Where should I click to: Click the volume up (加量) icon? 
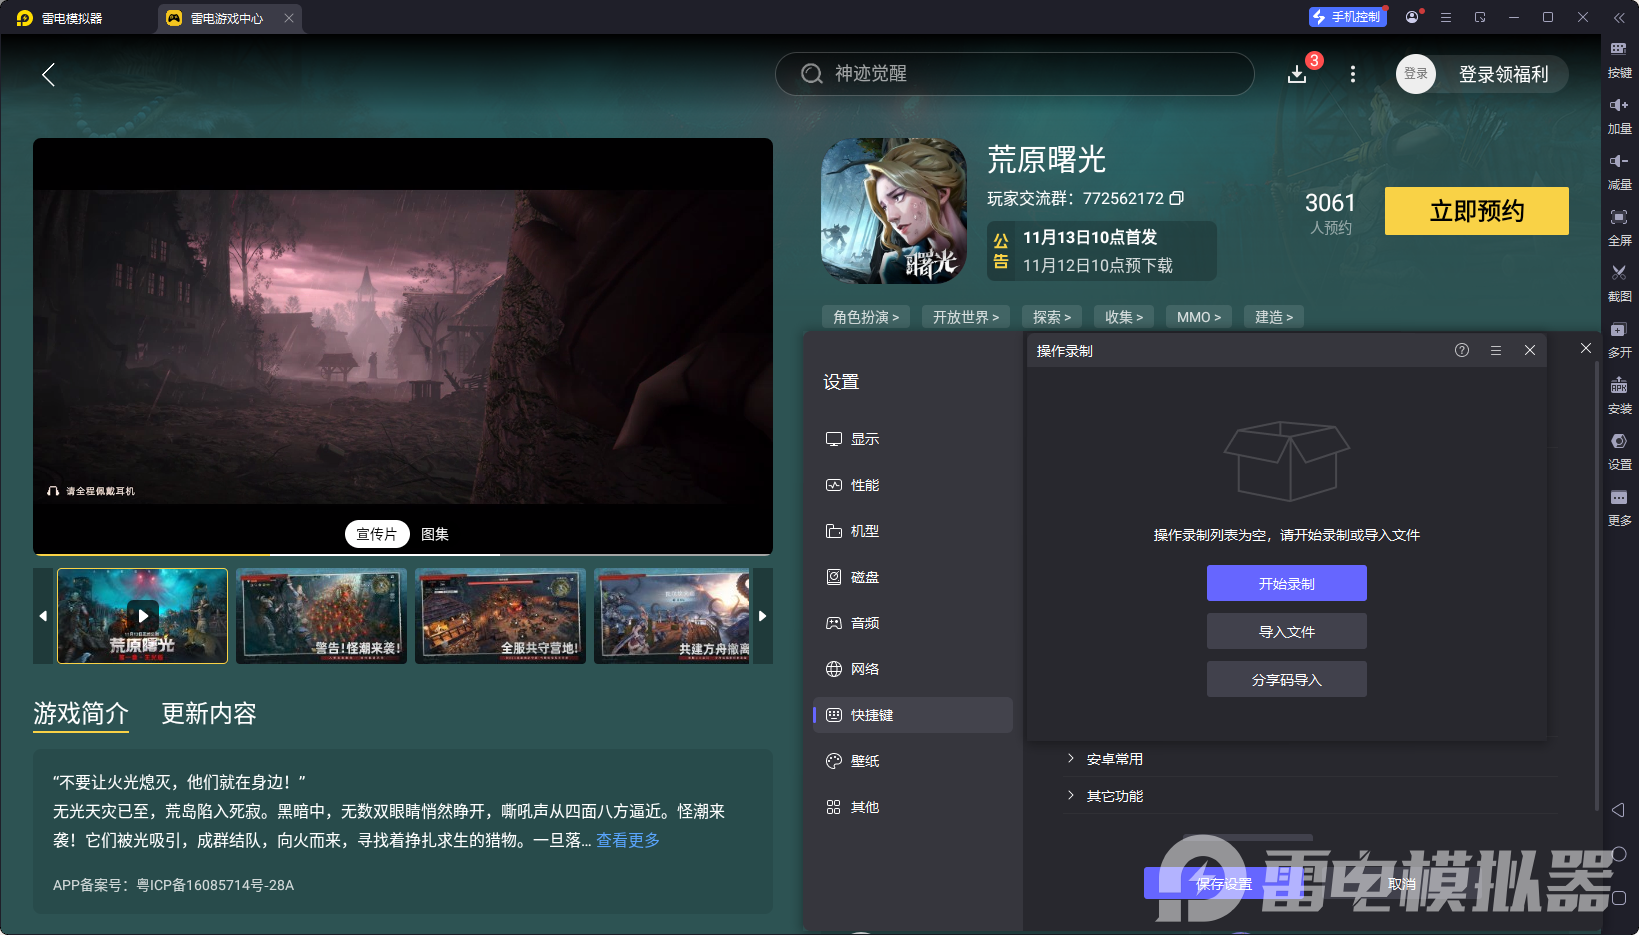point(1618,105)
